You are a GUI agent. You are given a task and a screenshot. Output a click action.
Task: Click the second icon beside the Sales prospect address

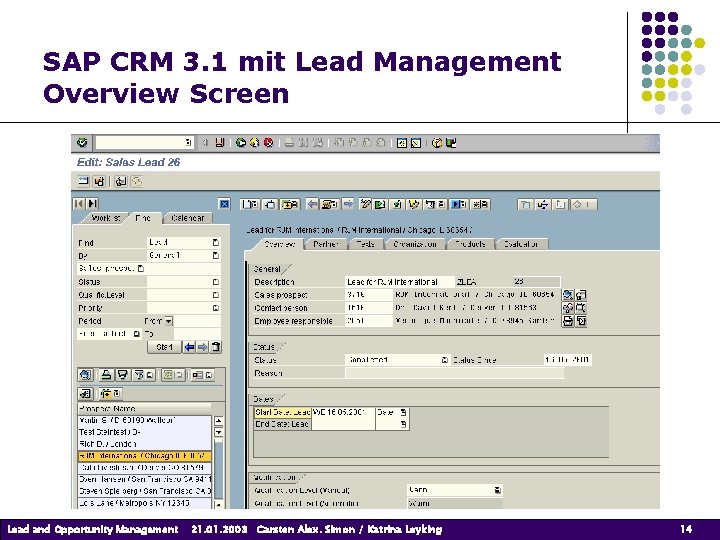pyautogui.click(x=581, y=295)
